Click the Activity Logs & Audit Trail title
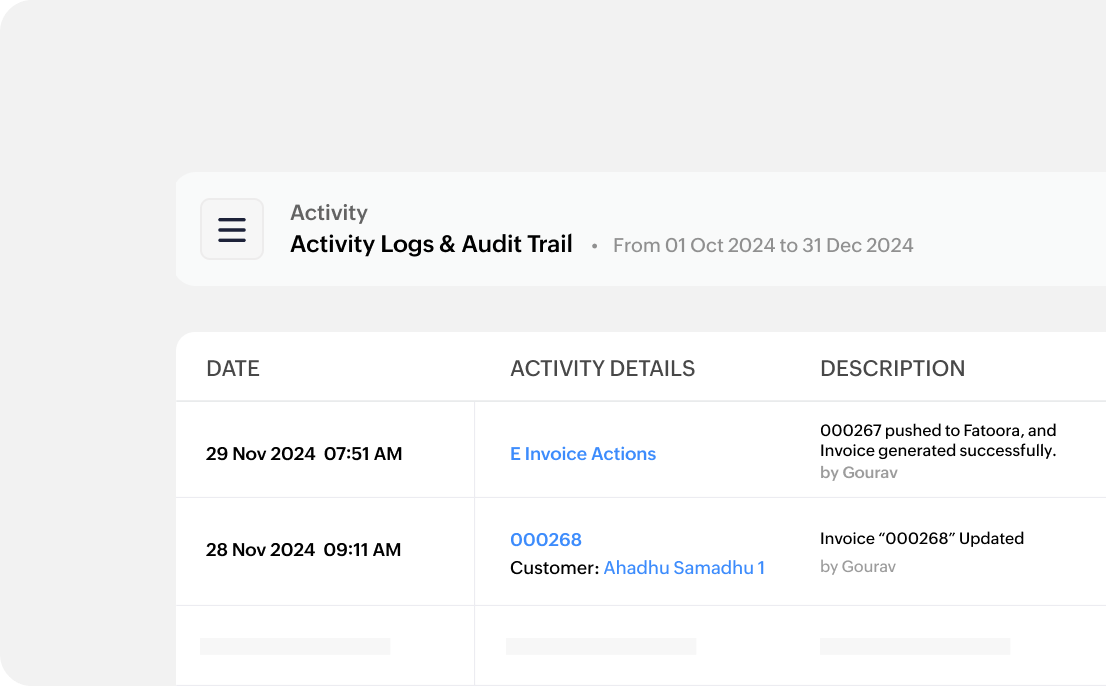Image resolution: width=1106 pixels, height=686 pixels. pos(431,244)
